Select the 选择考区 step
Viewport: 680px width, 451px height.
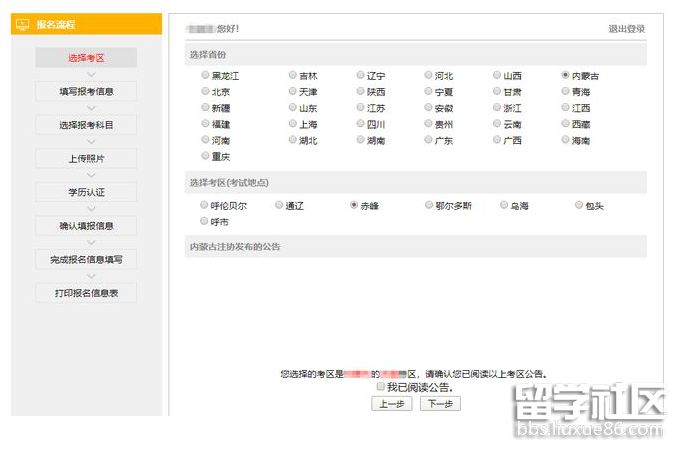(x=86, y=58)
